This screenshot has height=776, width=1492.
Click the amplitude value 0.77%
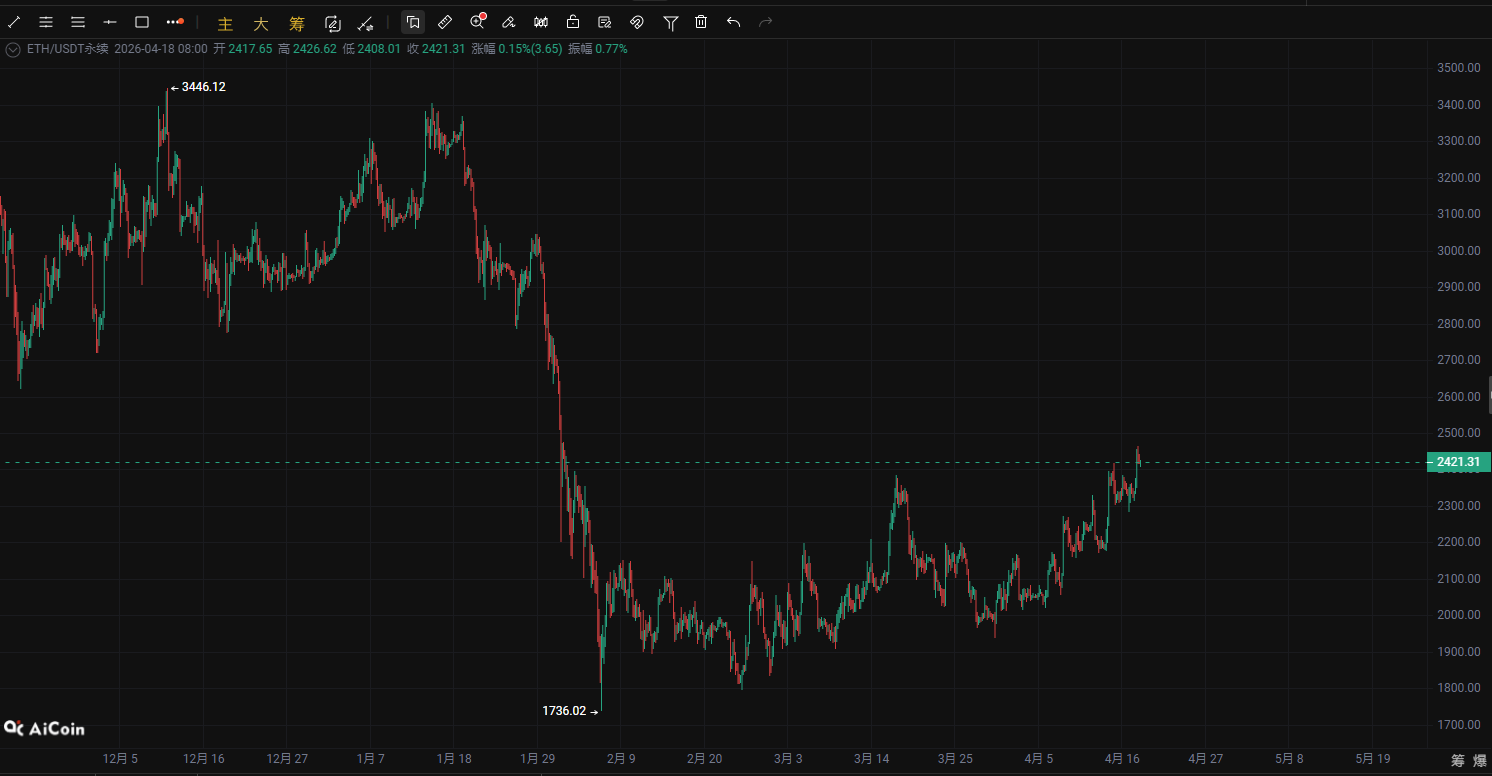pos(611,49)
